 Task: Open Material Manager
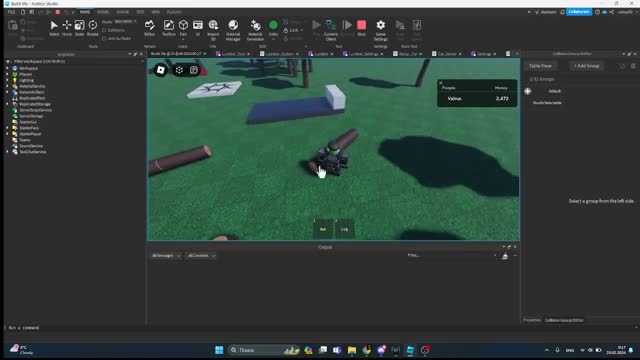[x=233, y=30]
